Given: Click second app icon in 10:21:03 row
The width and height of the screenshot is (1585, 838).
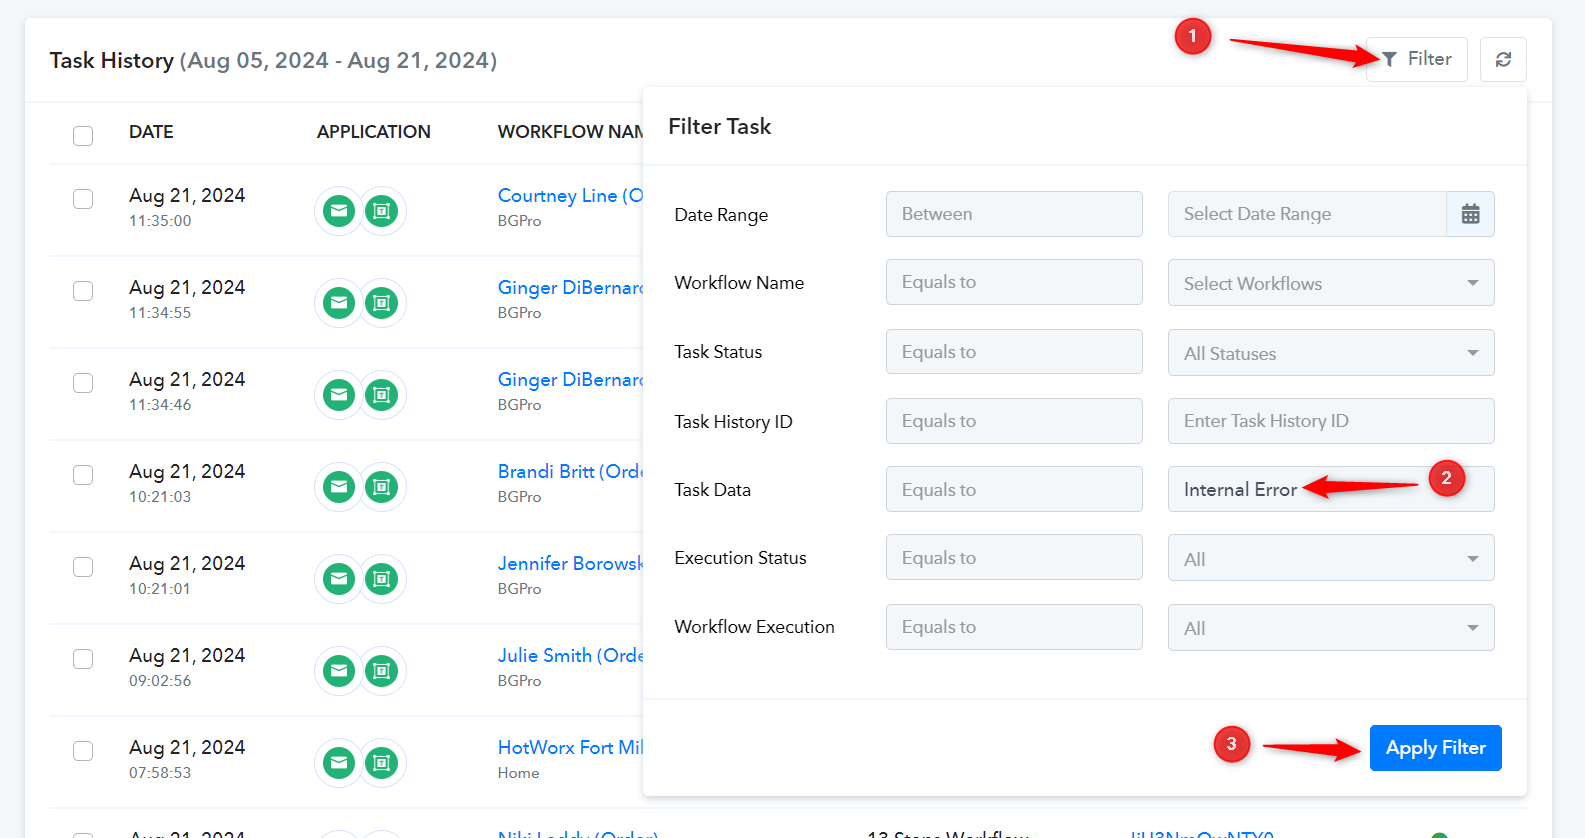Looking at the screenshot, I should [x=381, y=487].
